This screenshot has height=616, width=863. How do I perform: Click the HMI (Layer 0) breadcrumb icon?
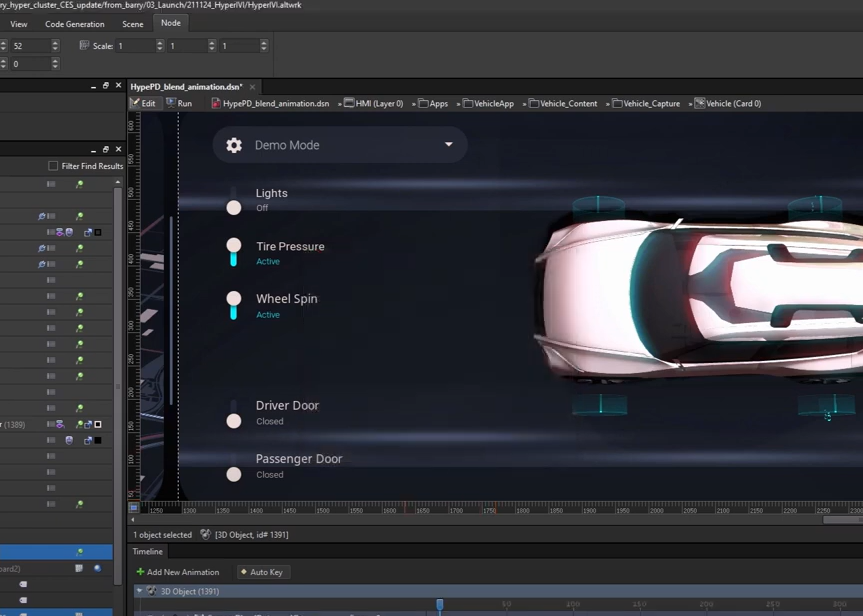pyautogui.click(x=348, y=103)
